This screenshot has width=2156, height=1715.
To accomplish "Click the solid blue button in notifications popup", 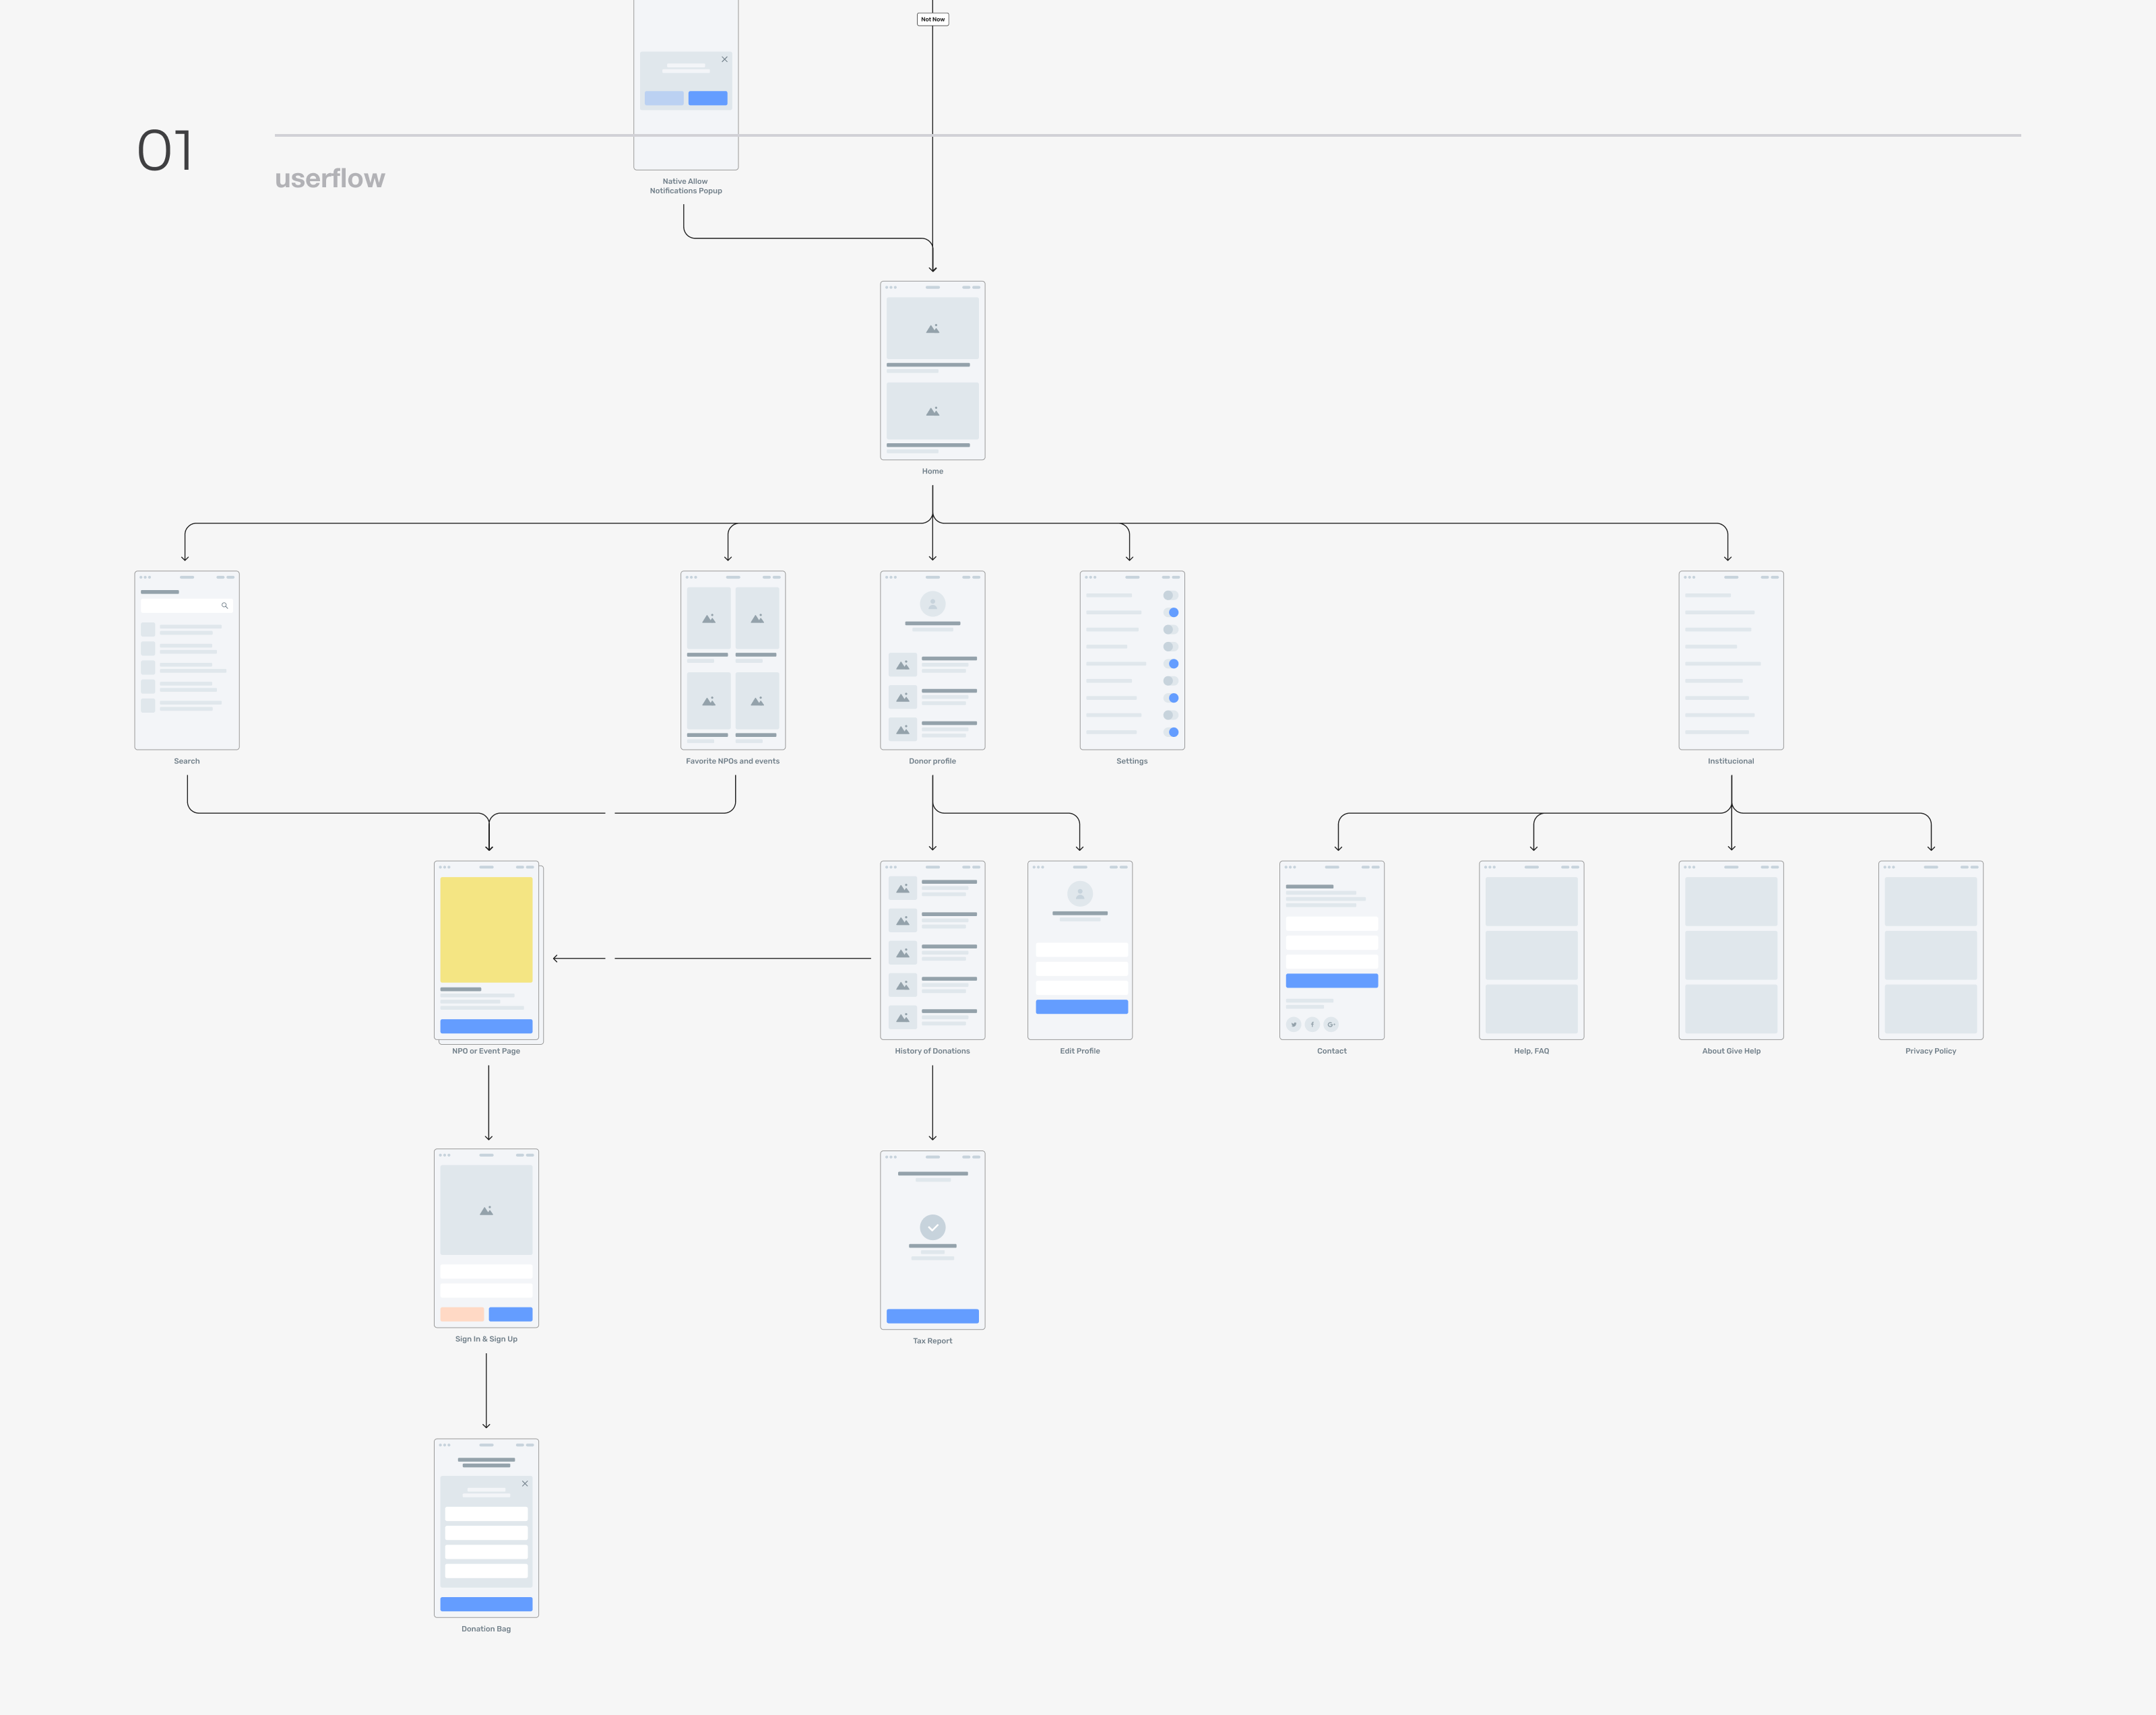I will point(708,98).
